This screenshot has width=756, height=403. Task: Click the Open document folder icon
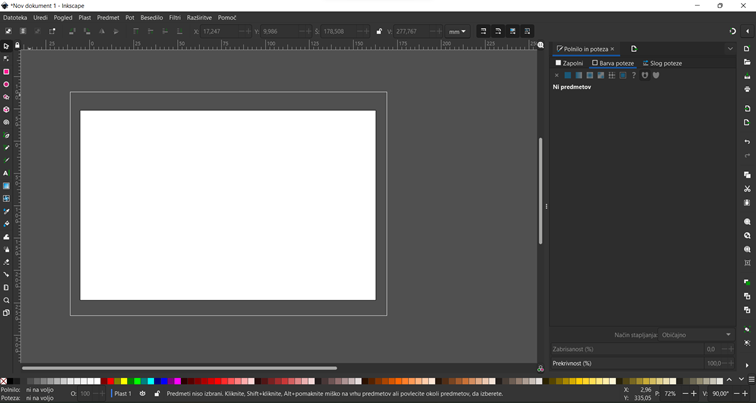(747, 62)
